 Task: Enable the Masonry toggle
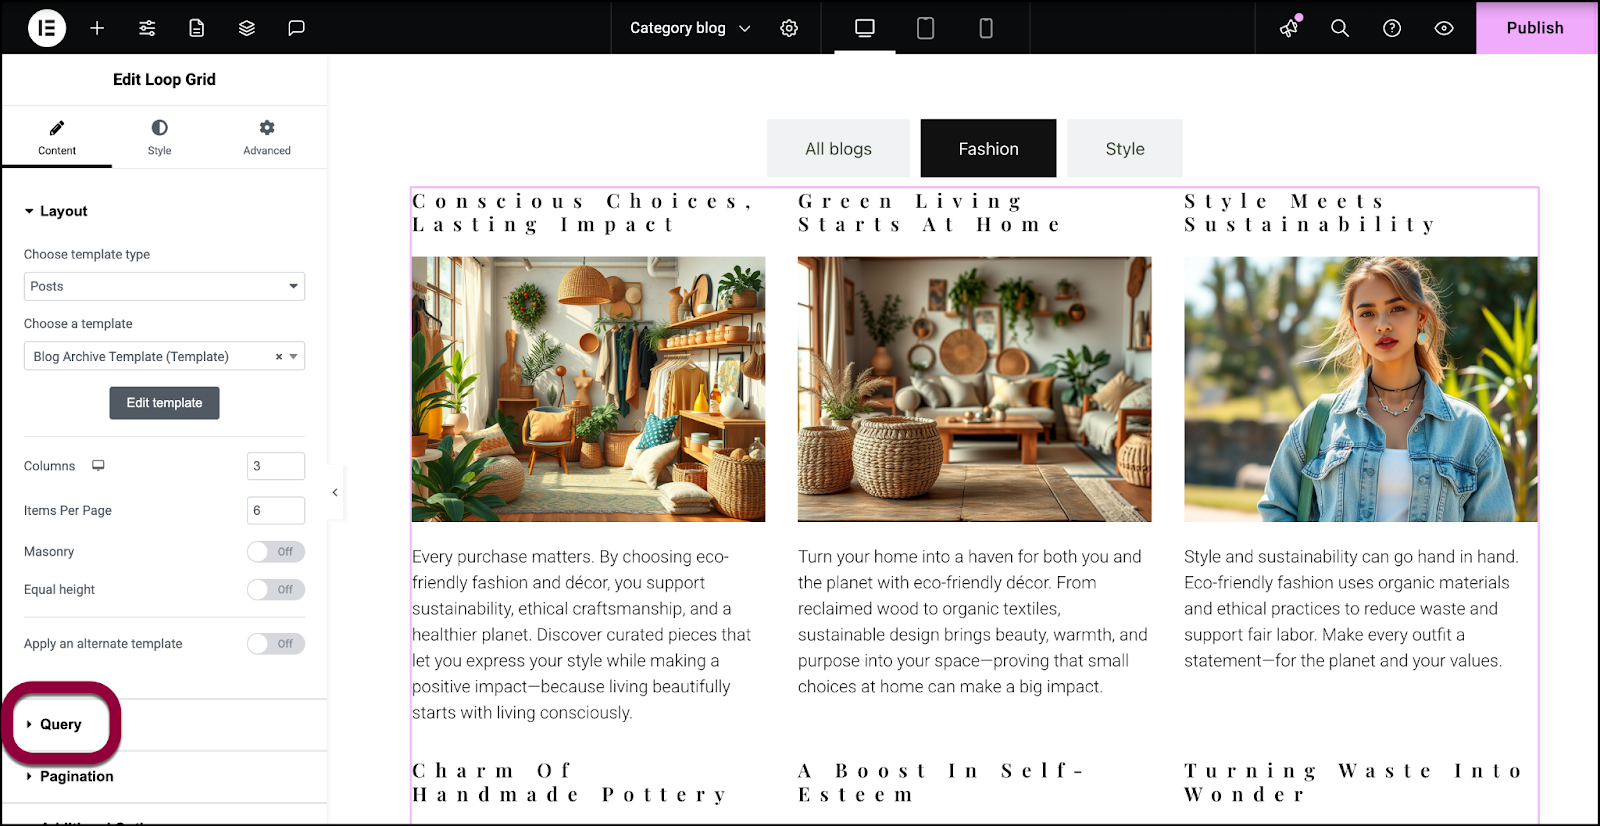(x=276, y=552)
